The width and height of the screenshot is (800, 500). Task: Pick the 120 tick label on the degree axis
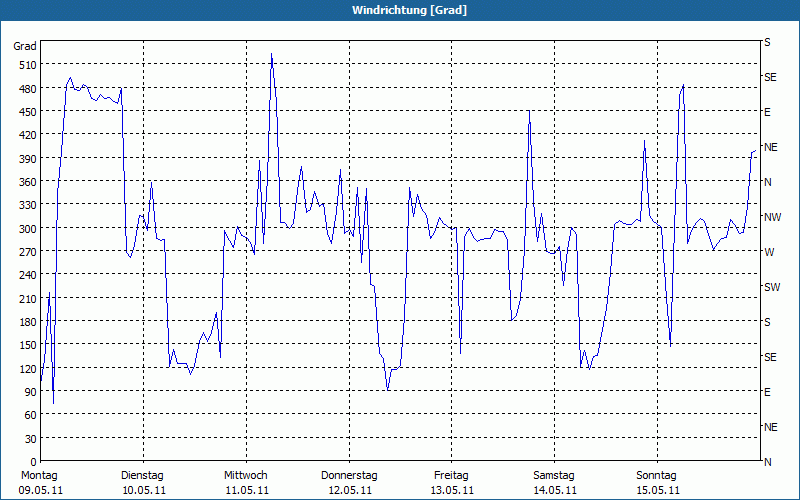pos(28,368)
